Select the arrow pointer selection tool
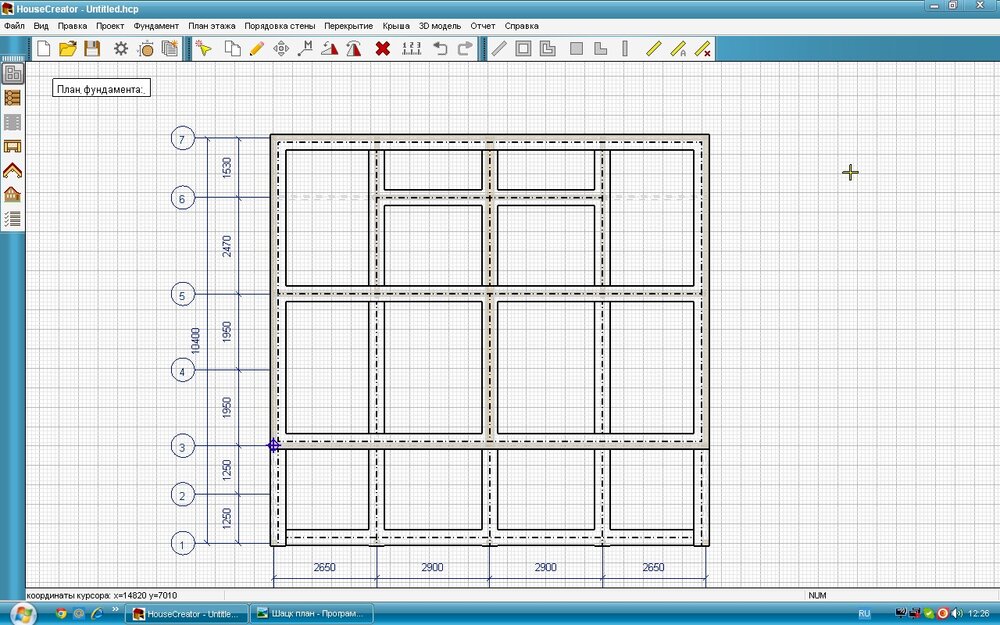The width and height of the screenshot is (1000, 625). click(203, 48)
